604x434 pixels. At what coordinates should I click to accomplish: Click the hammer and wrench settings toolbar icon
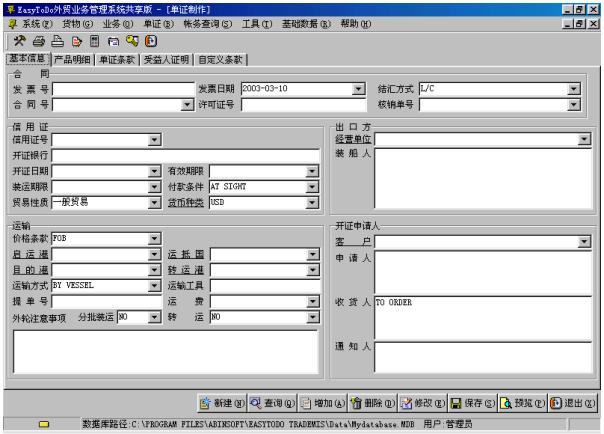pyautogui.click(x=20, y=40)
